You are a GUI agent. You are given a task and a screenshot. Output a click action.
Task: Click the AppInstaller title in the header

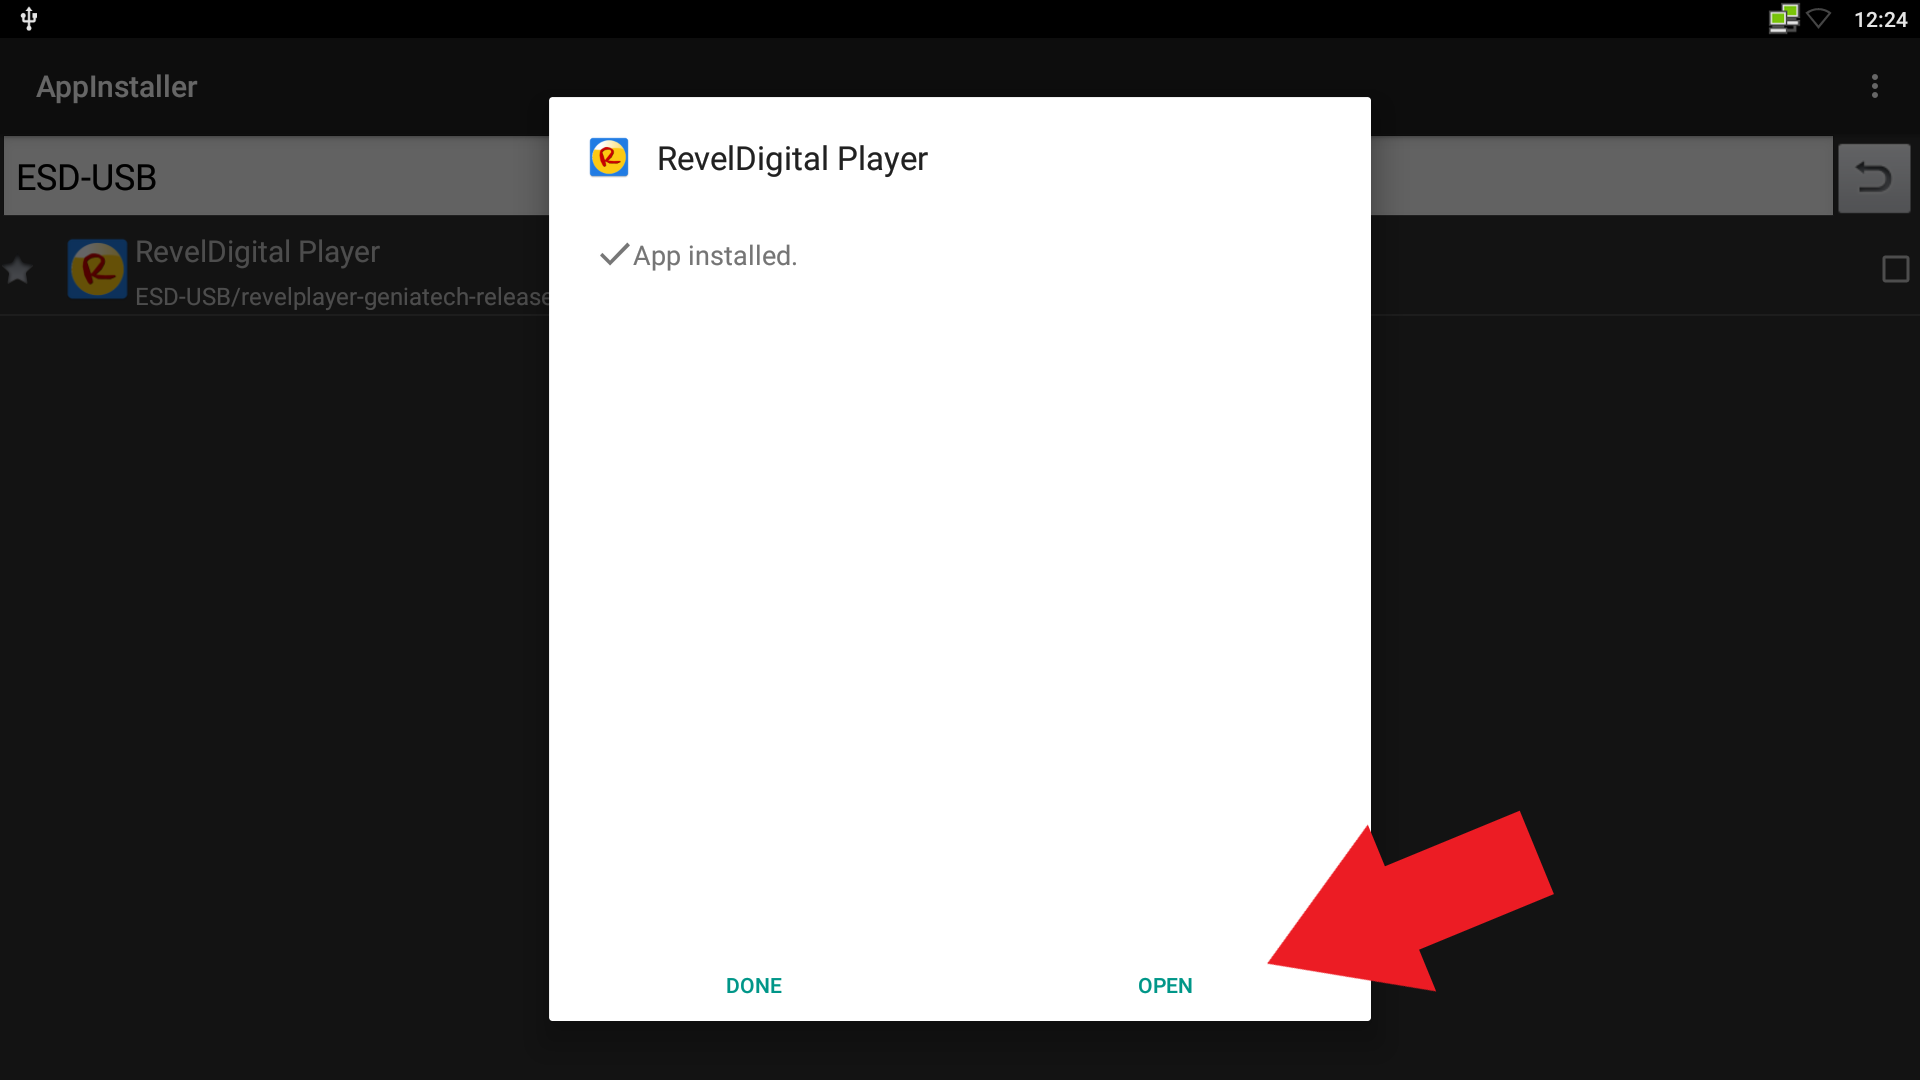coord(117,87)
